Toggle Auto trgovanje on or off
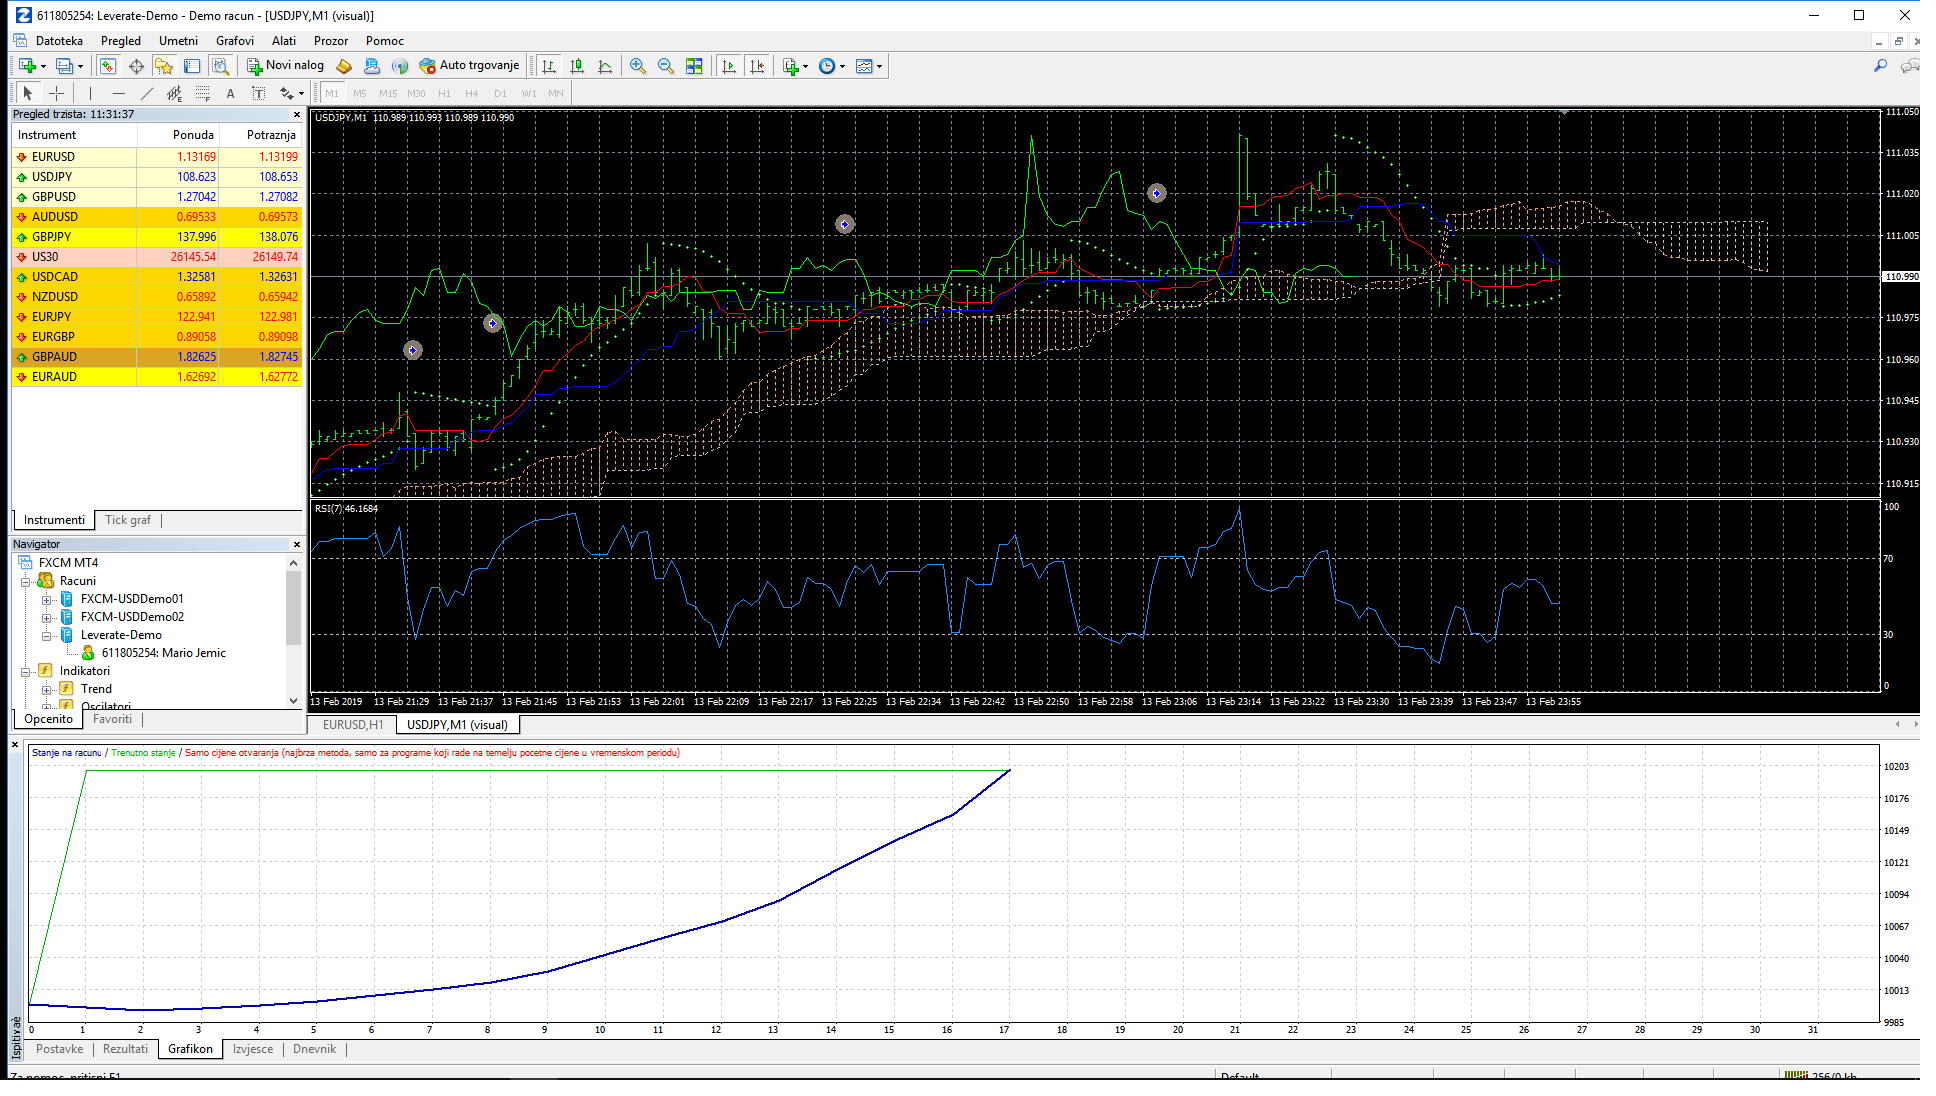Screen dimensions: 1936x1096 point(469,66)
